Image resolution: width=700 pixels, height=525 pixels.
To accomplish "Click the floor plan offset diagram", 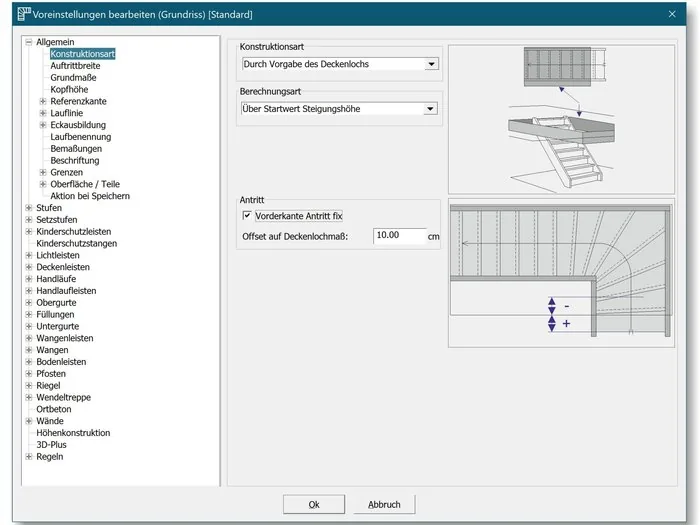I will [x=561, y=273].
